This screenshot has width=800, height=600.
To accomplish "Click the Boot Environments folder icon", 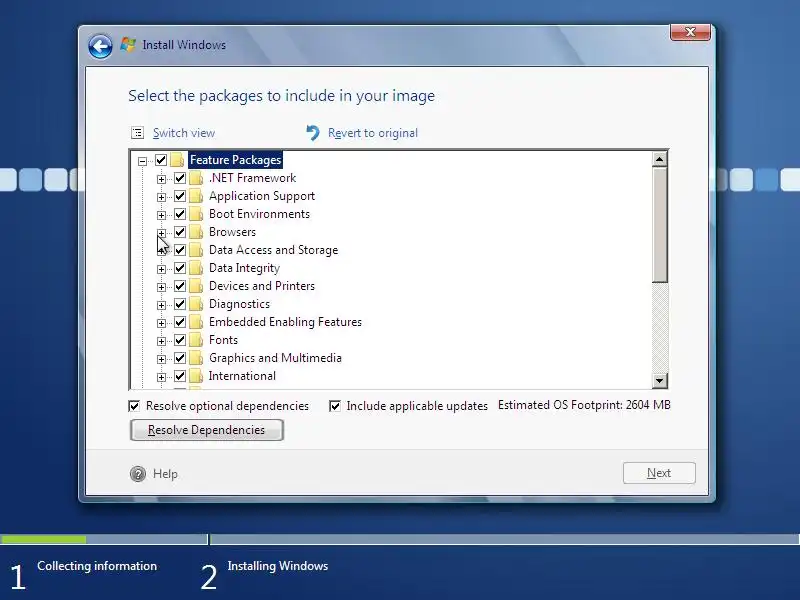I will tap(196, 214).
